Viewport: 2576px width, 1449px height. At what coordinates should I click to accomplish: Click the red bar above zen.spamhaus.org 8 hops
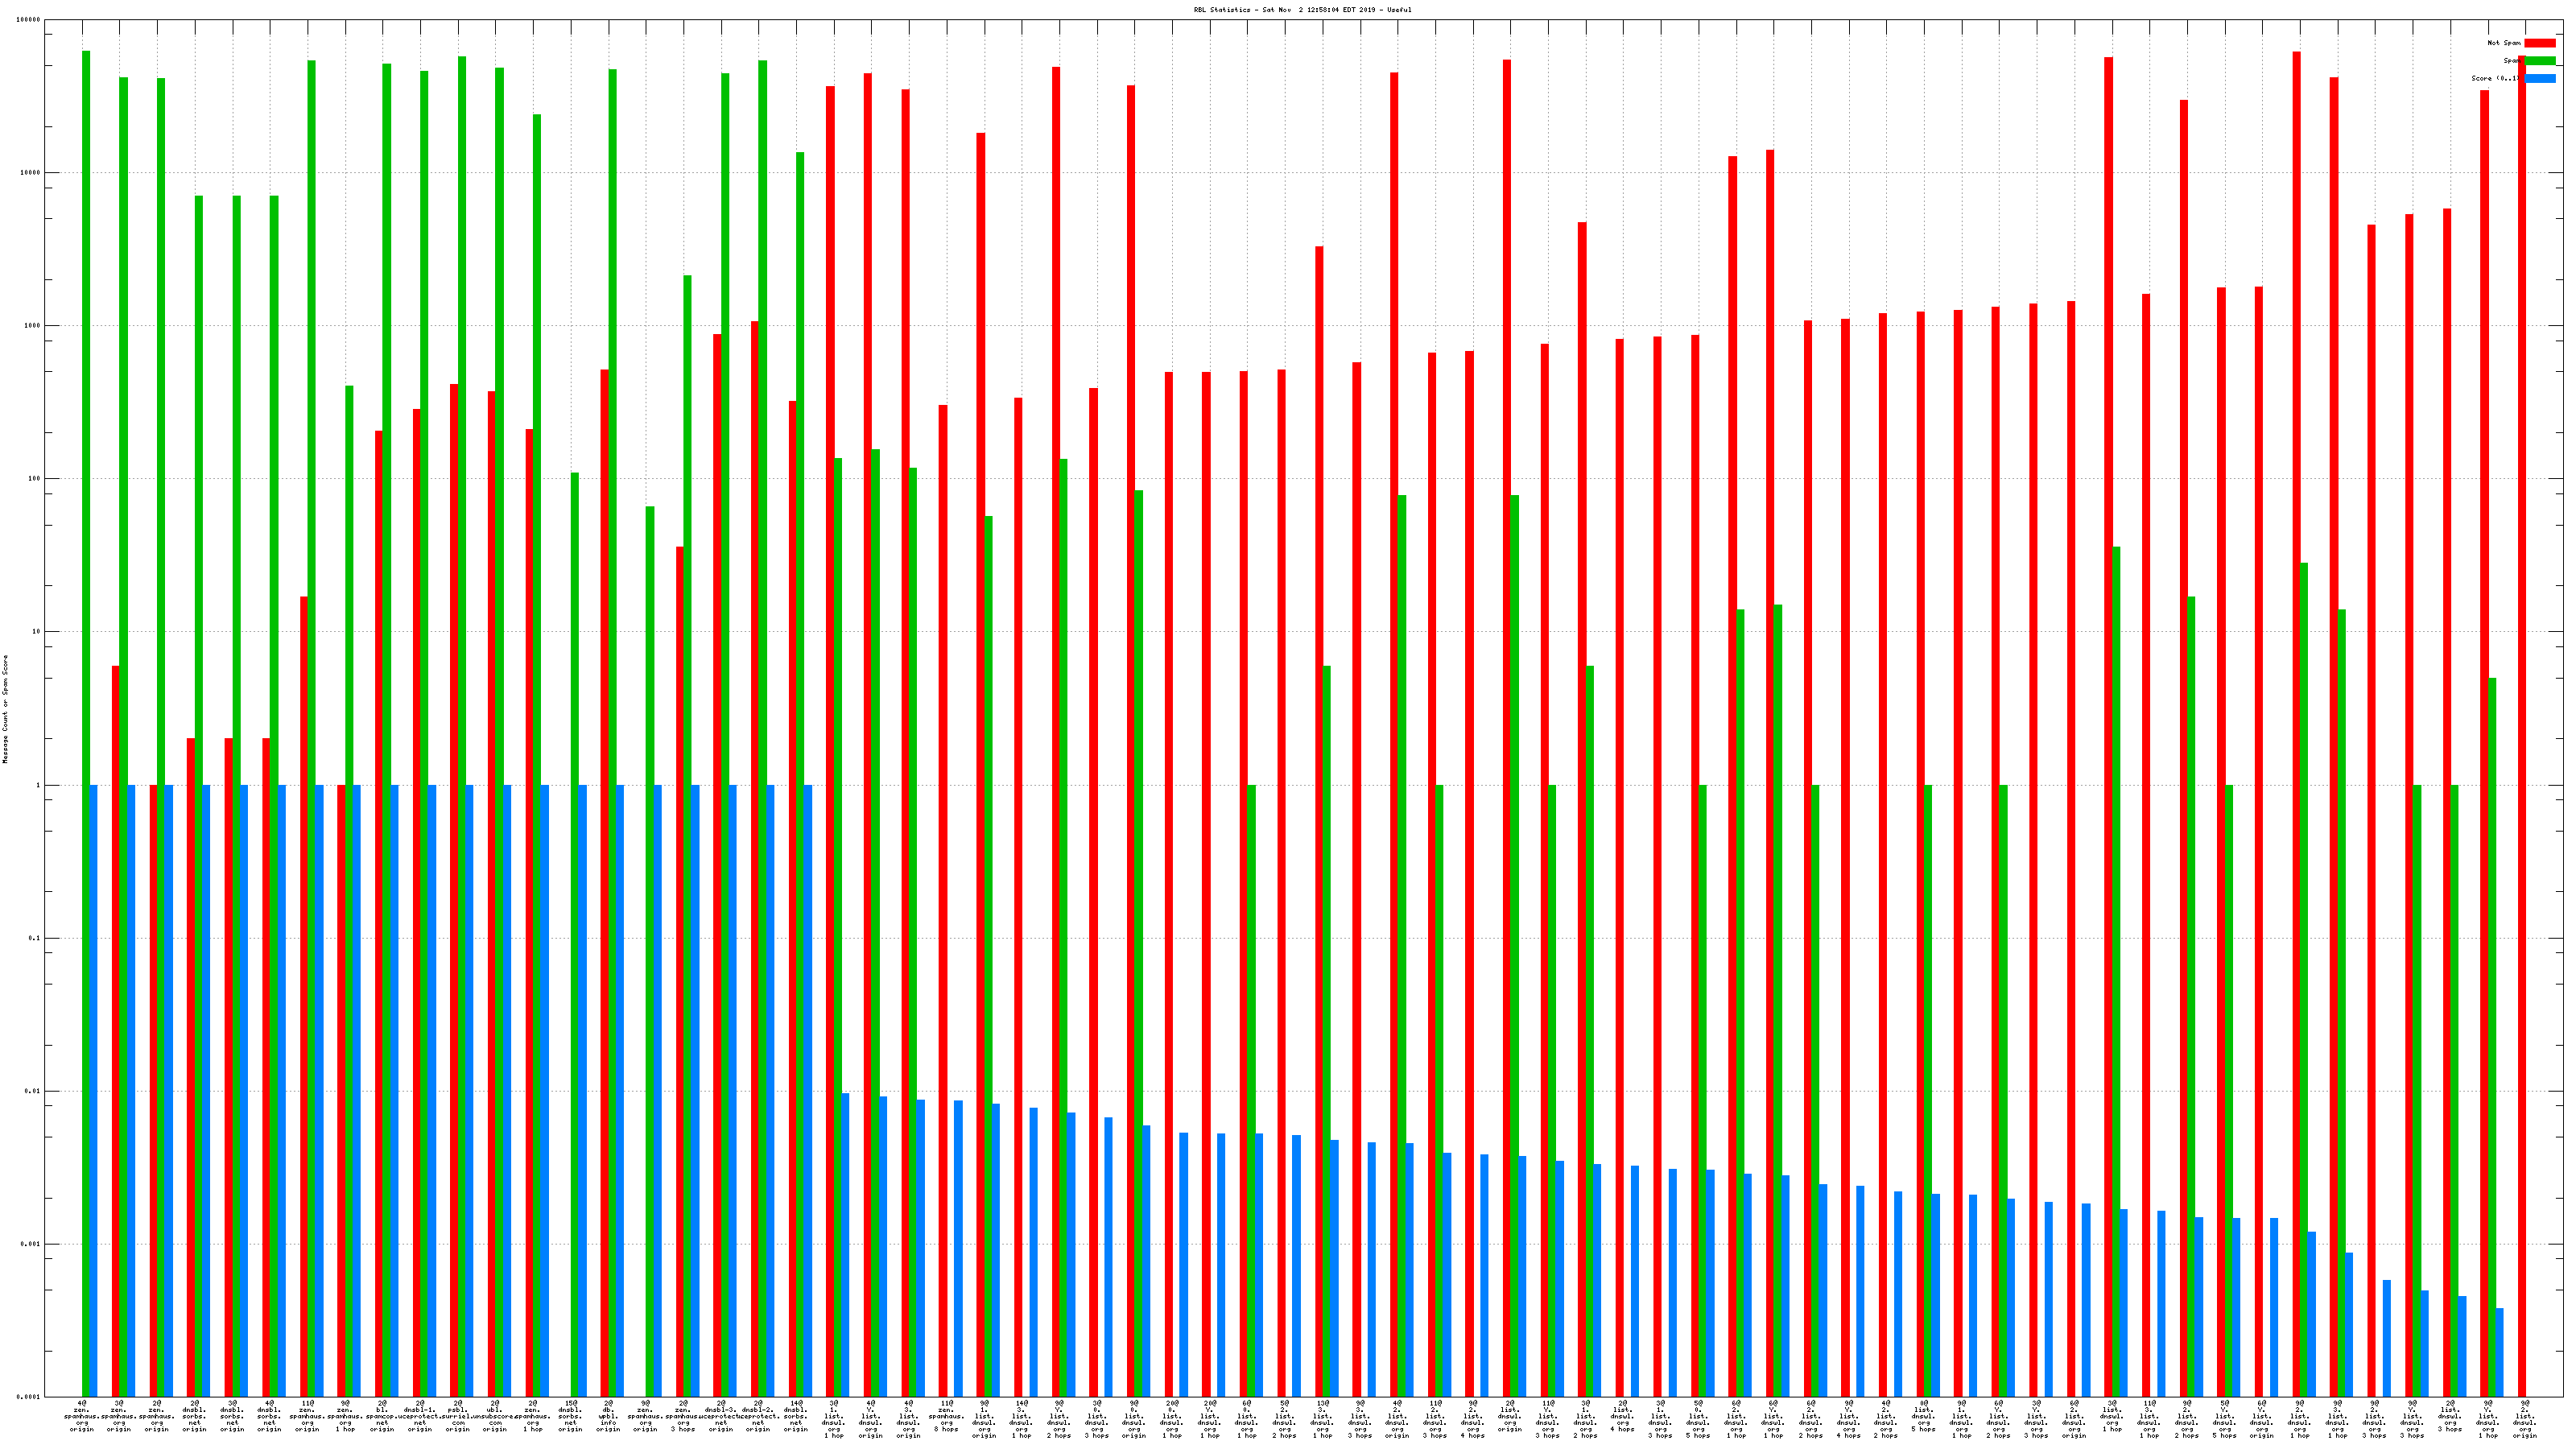click(943, 900)
